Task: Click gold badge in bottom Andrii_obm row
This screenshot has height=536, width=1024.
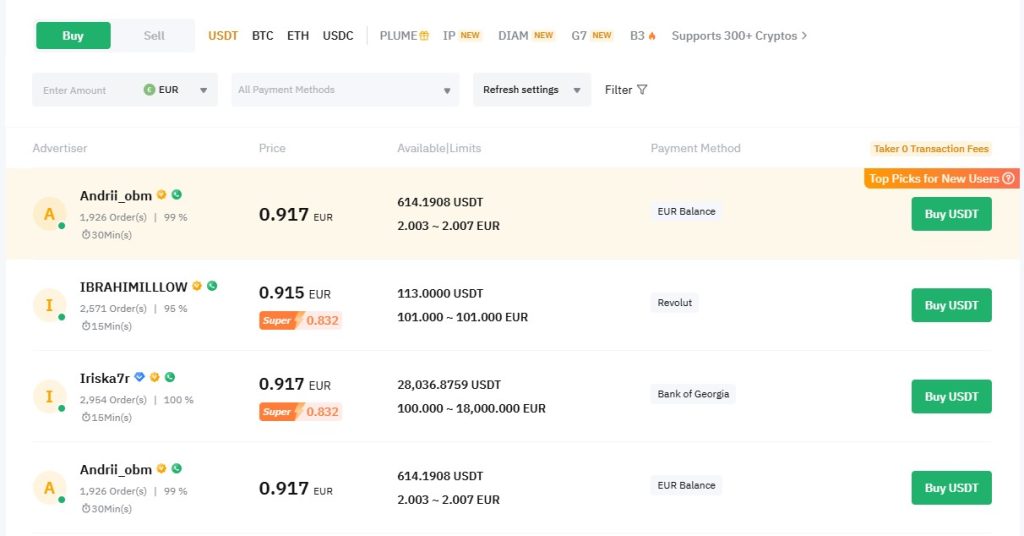Action: click(161, 468)
